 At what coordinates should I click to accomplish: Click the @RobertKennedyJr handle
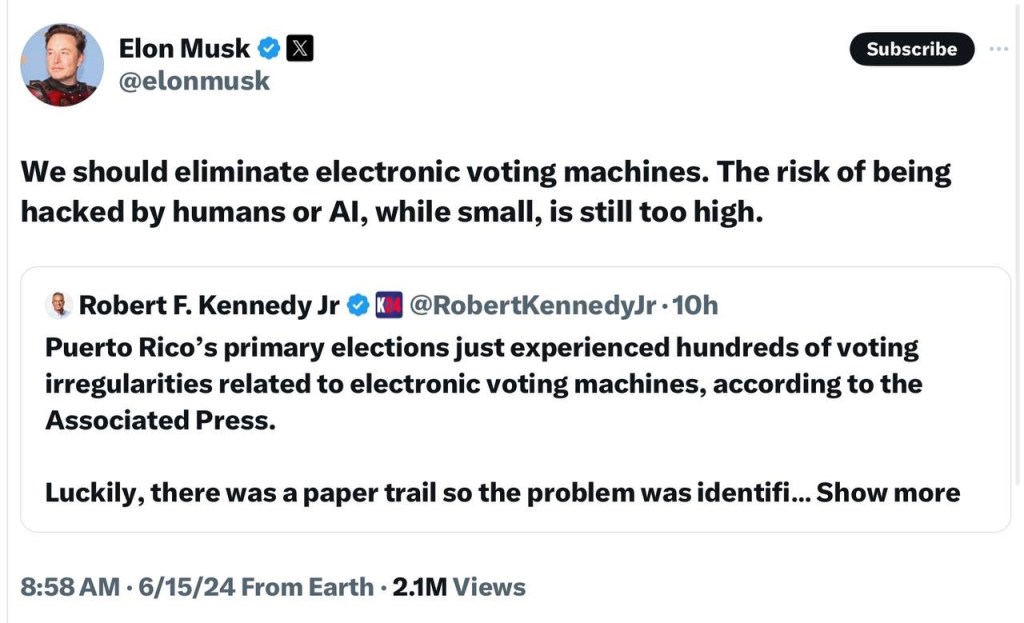533,305
